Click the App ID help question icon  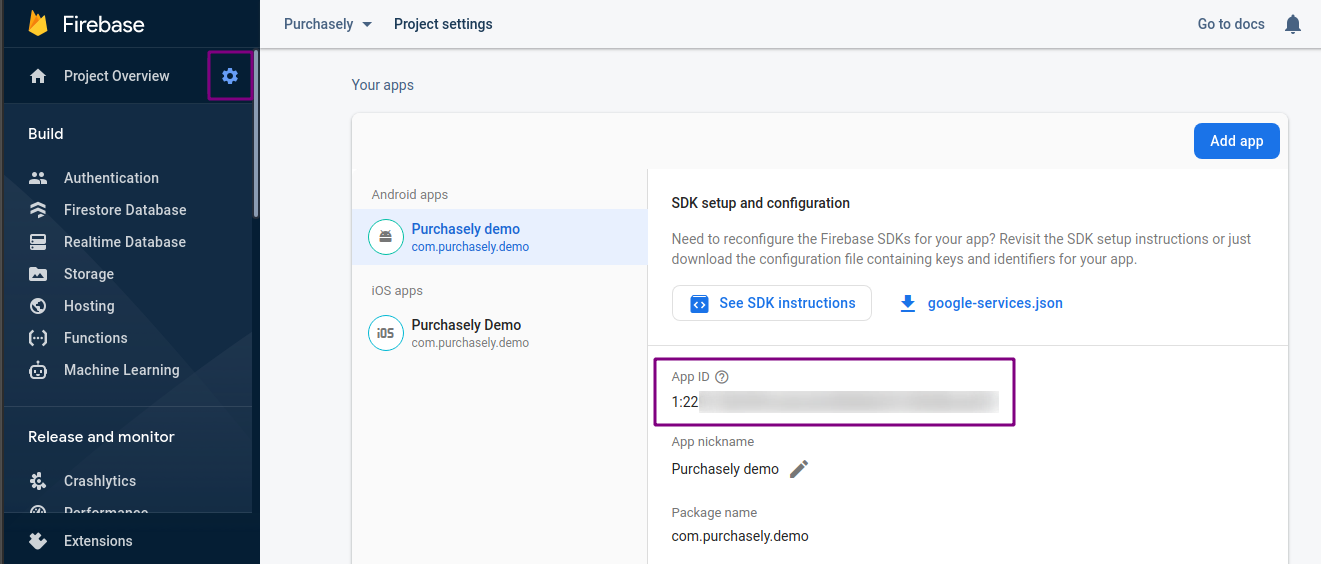tap(722, 377)
